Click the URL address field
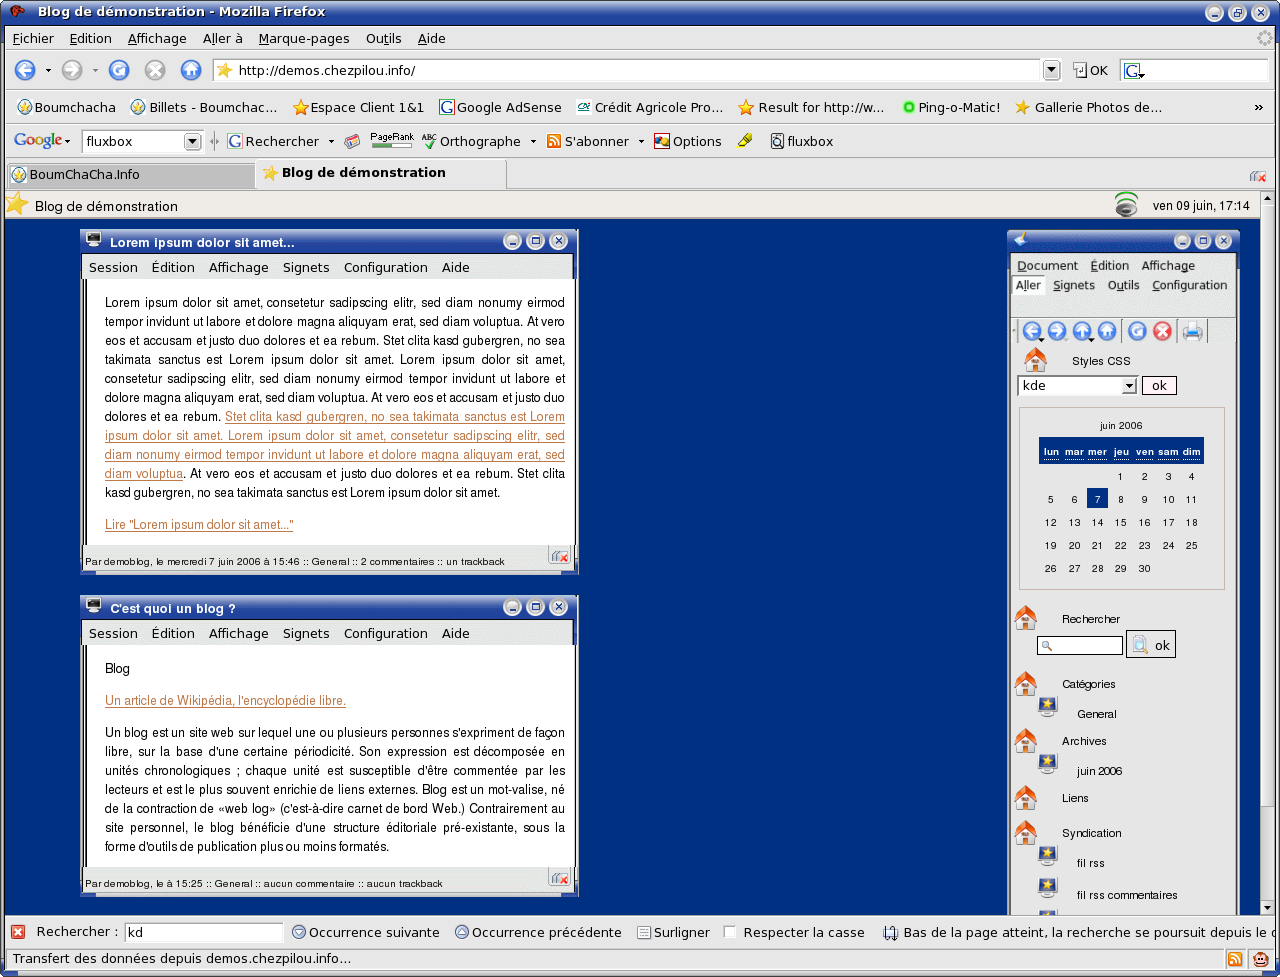Image resolution: width=1280 pixels, height=977 pixels. pyautogui.click(x=626, y=70)
